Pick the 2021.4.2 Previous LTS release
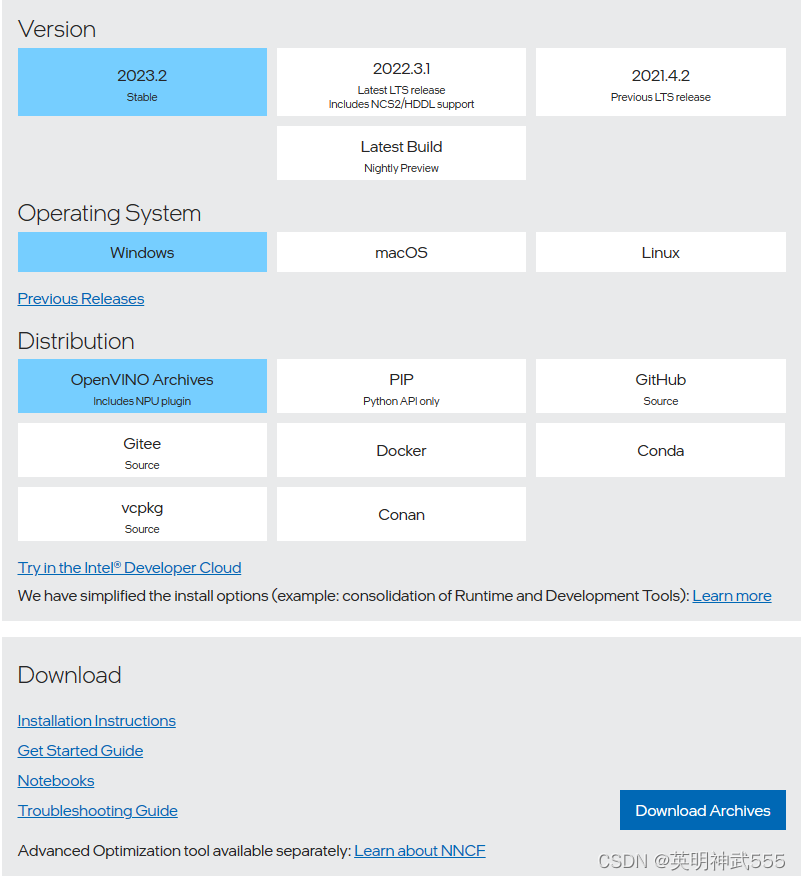801x880 pixels. 661,82
